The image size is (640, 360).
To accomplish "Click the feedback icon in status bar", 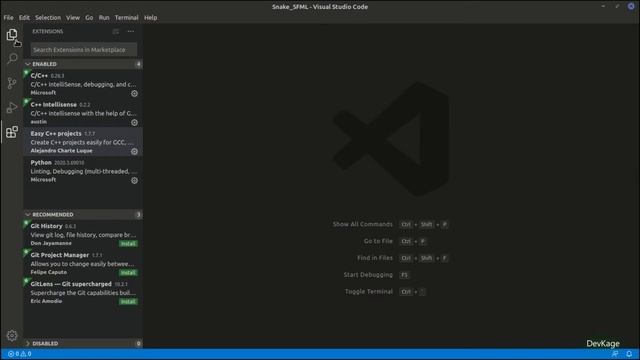I will point(615,354).
